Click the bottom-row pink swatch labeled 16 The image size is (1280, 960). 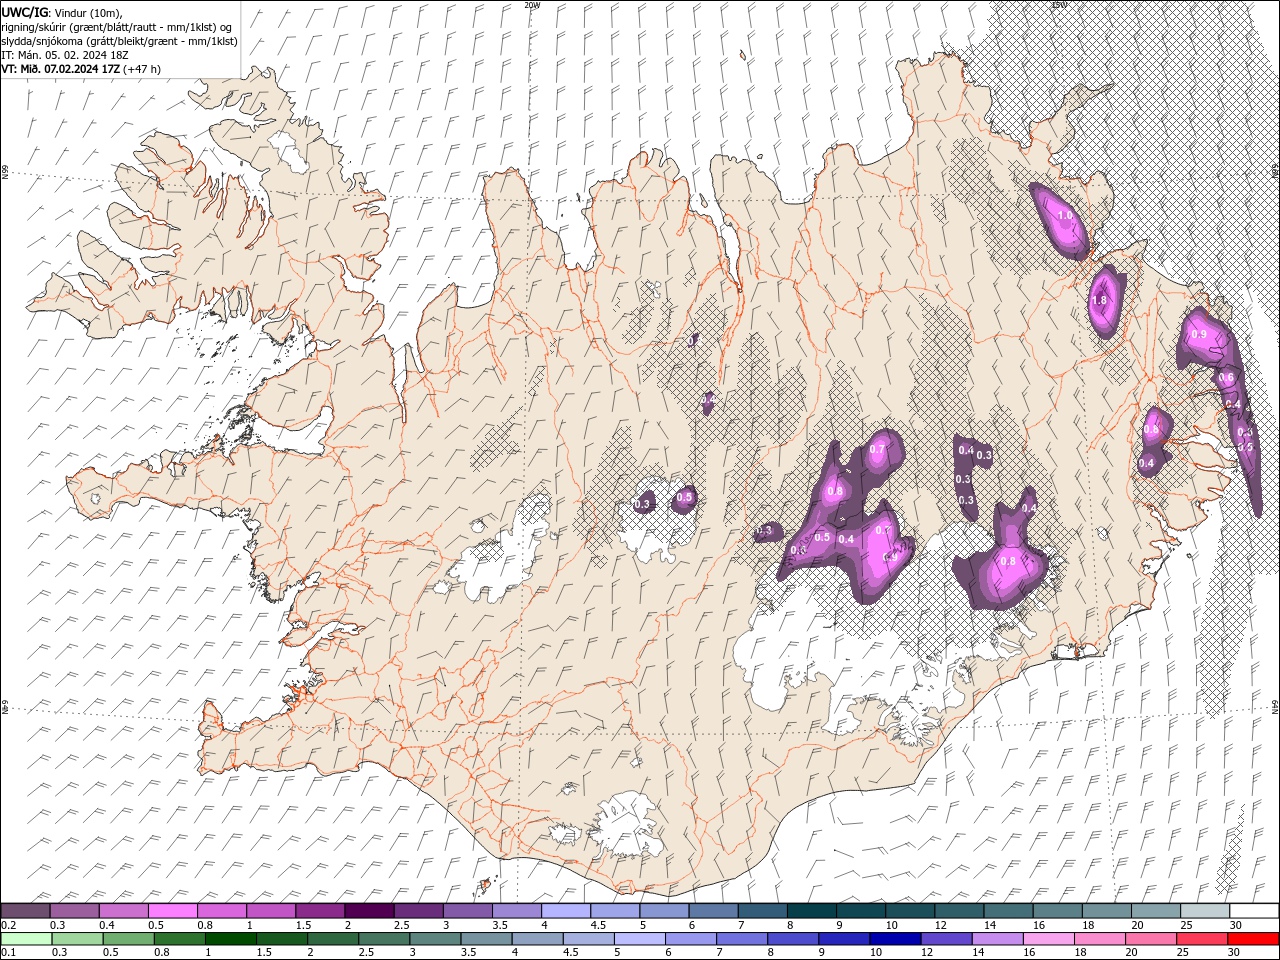click(x=1048, y=939)
